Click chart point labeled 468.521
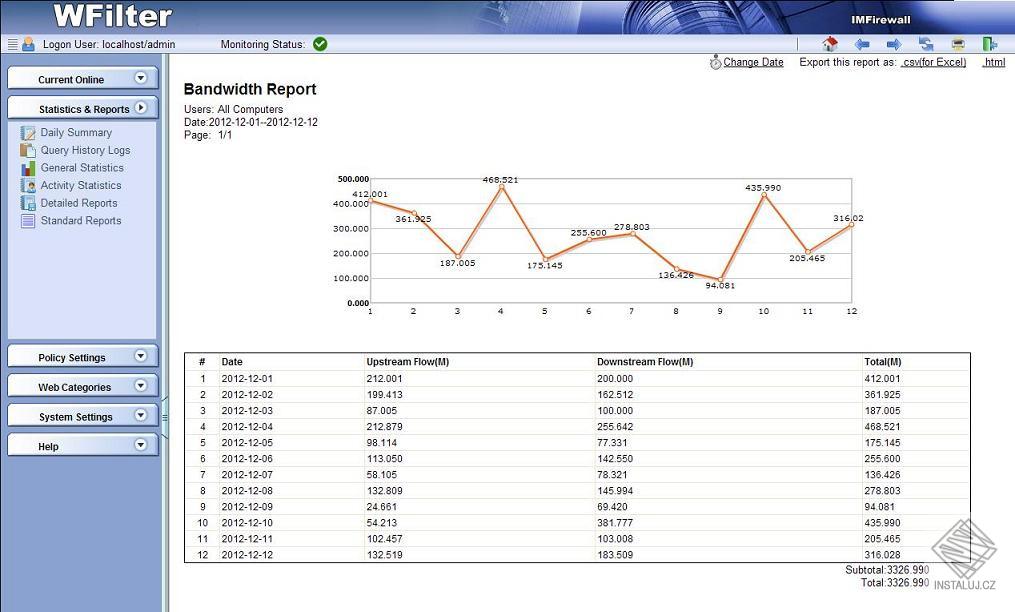1015x612 pixels. coord(501,187)
